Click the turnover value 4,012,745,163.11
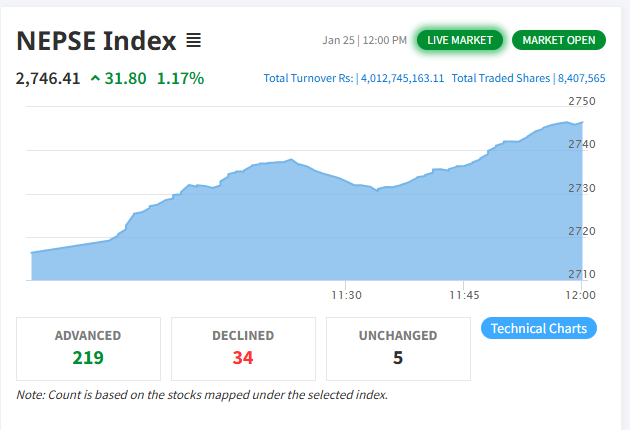This screenshot has height=430, width=630. click(x=402, y=78)
